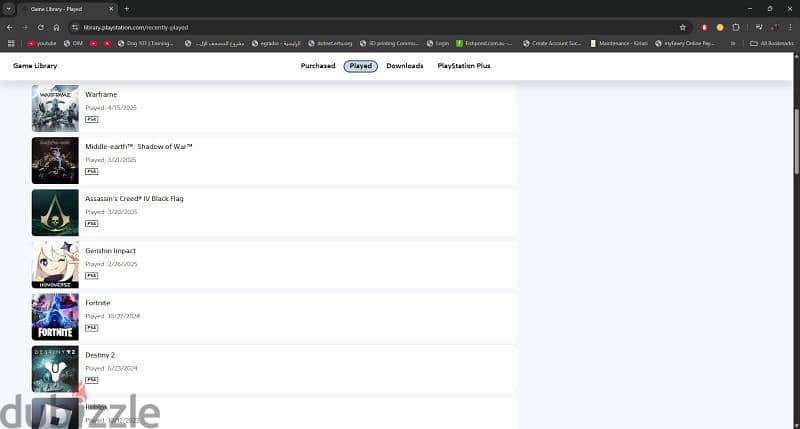Click the Fortnite cover thumbnail
800x429 pixels.
click(55, 317)
